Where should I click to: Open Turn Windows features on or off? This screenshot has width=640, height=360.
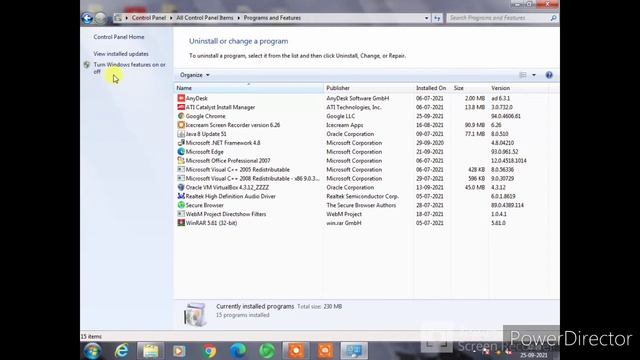[129, 68]
